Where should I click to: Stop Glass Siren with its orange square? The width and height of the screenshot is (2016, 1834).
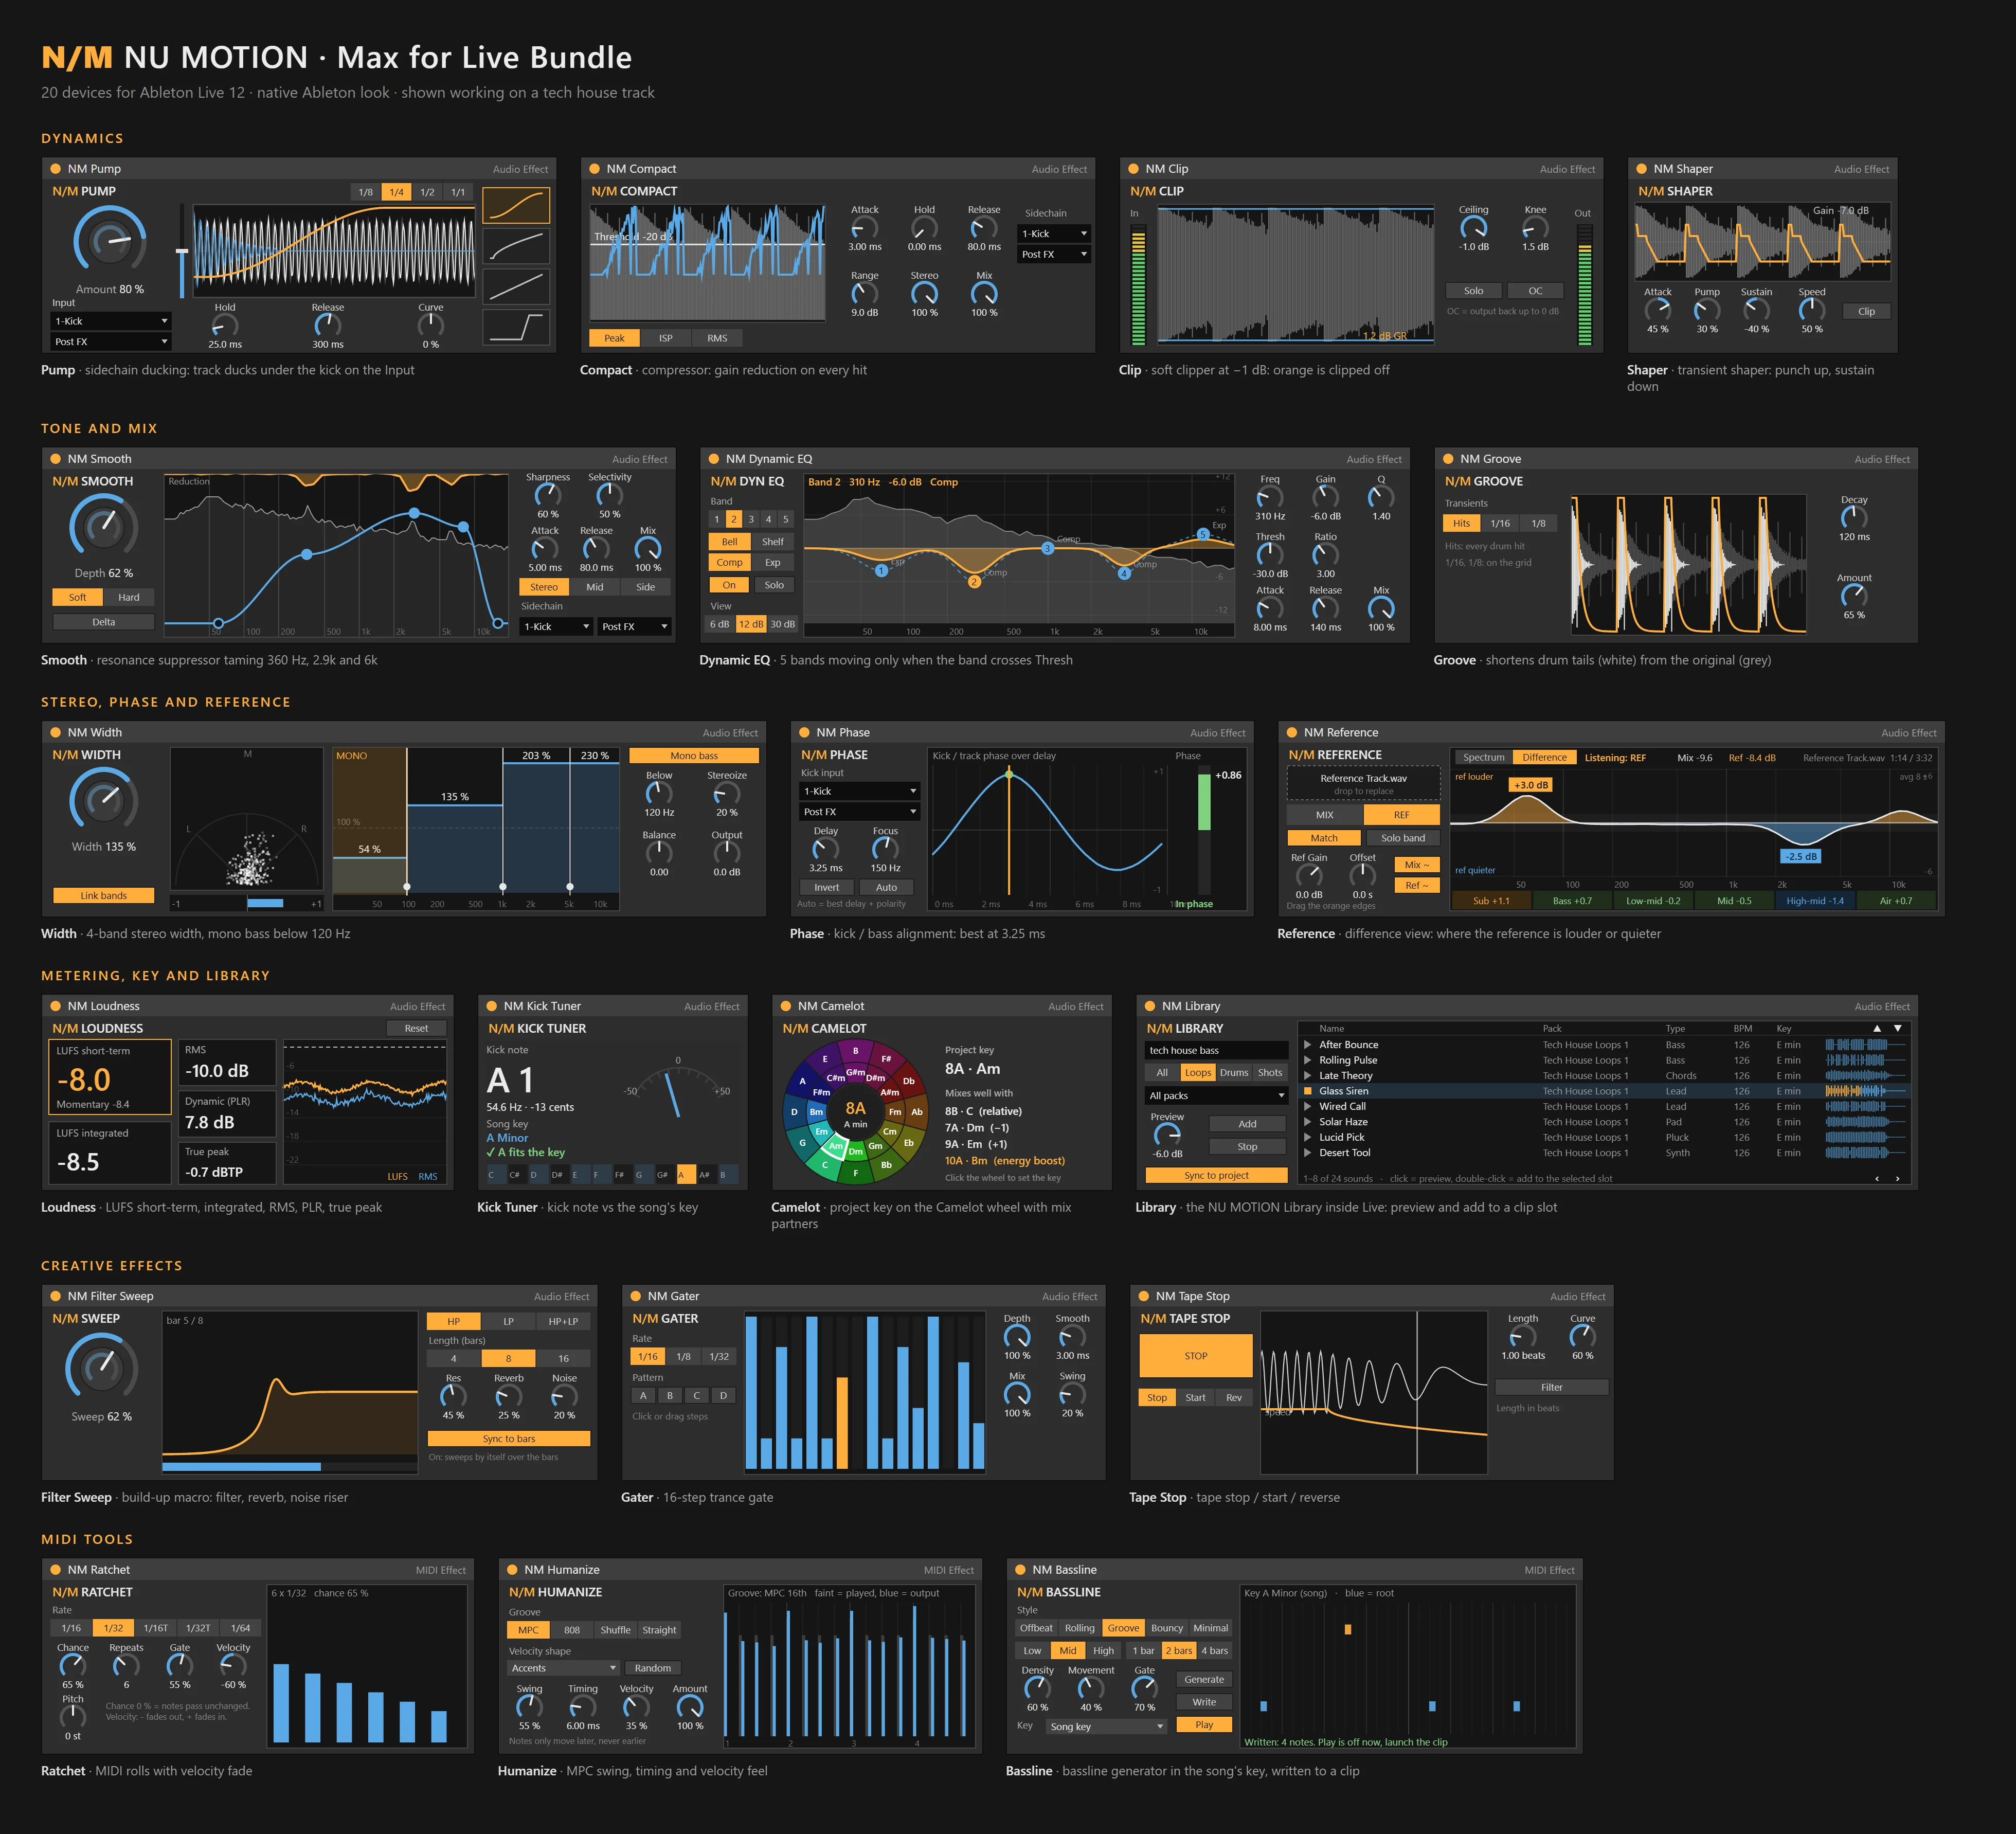(1307, 1091)
